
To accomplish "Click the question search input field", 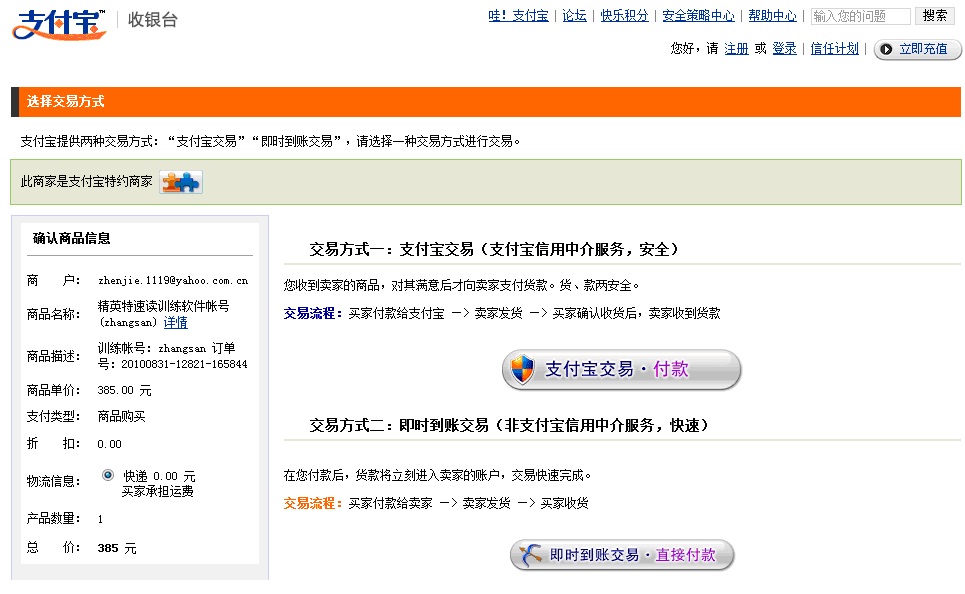I will (859, 16).
